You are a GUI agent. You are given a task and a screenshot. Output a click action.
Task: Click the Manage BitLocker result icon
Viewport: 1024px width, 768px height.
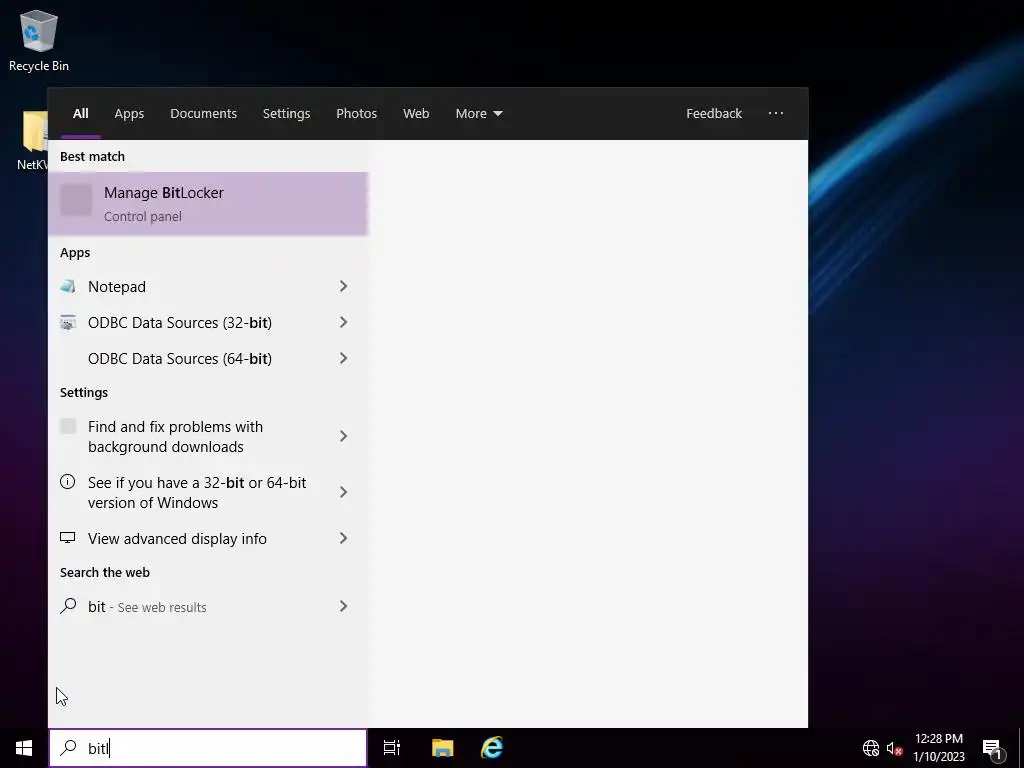[76, 200]
